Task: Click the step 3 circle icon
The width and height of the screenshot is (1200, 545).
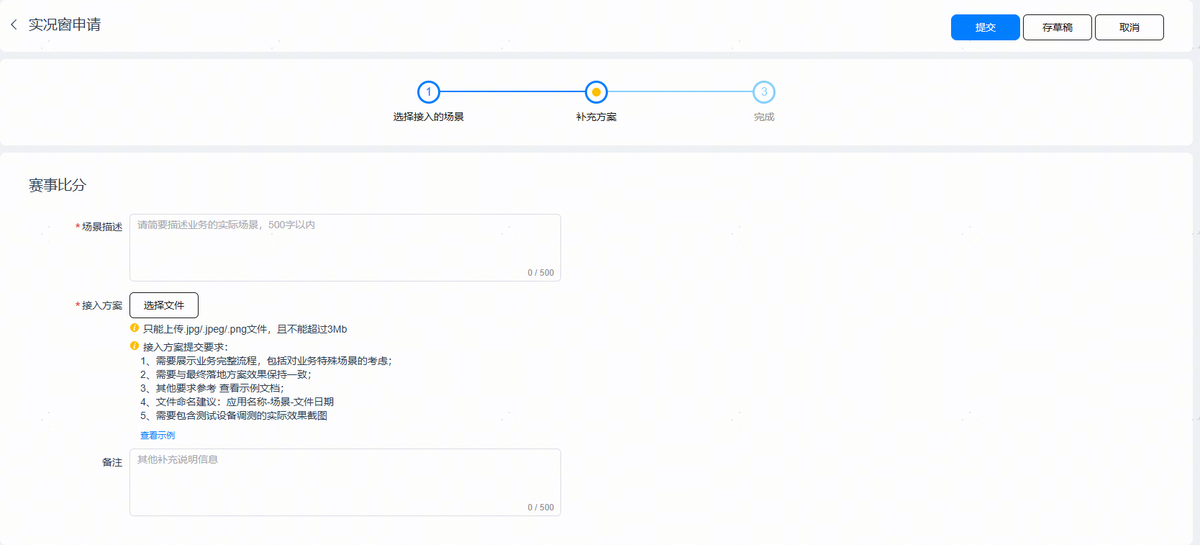Action: 764,92
